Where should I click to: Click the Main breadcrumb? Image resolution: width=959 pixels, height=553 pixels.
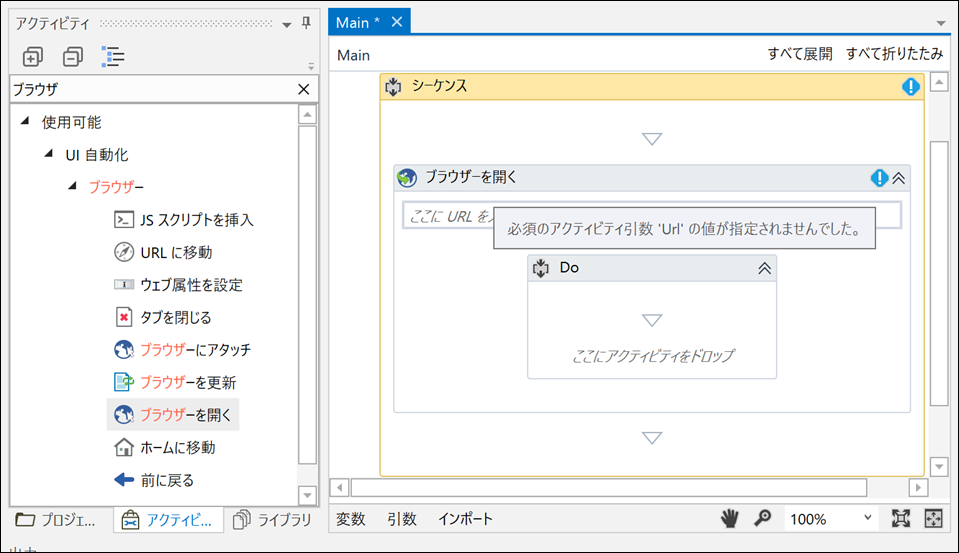354,55
